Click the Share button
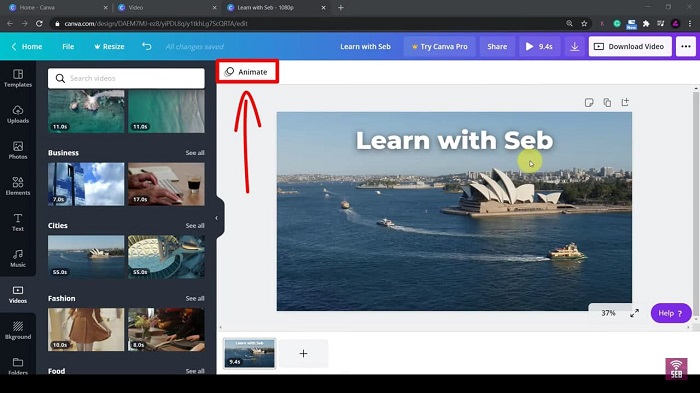This screenshot has width=700, height=393. [x=497, y=46]
